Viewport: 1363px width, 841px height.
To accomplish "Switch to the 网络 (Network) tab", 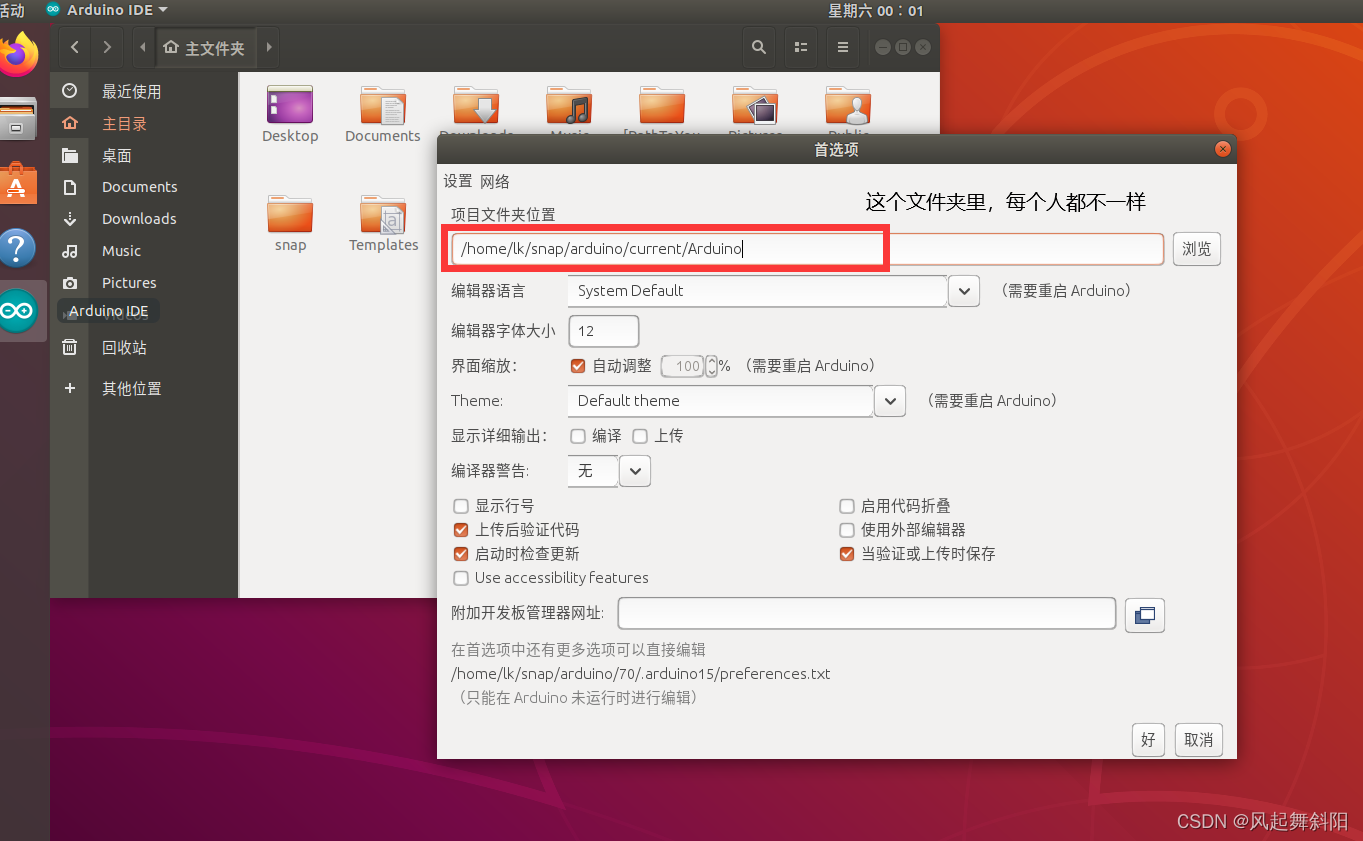I will click(x=495, y=181).
